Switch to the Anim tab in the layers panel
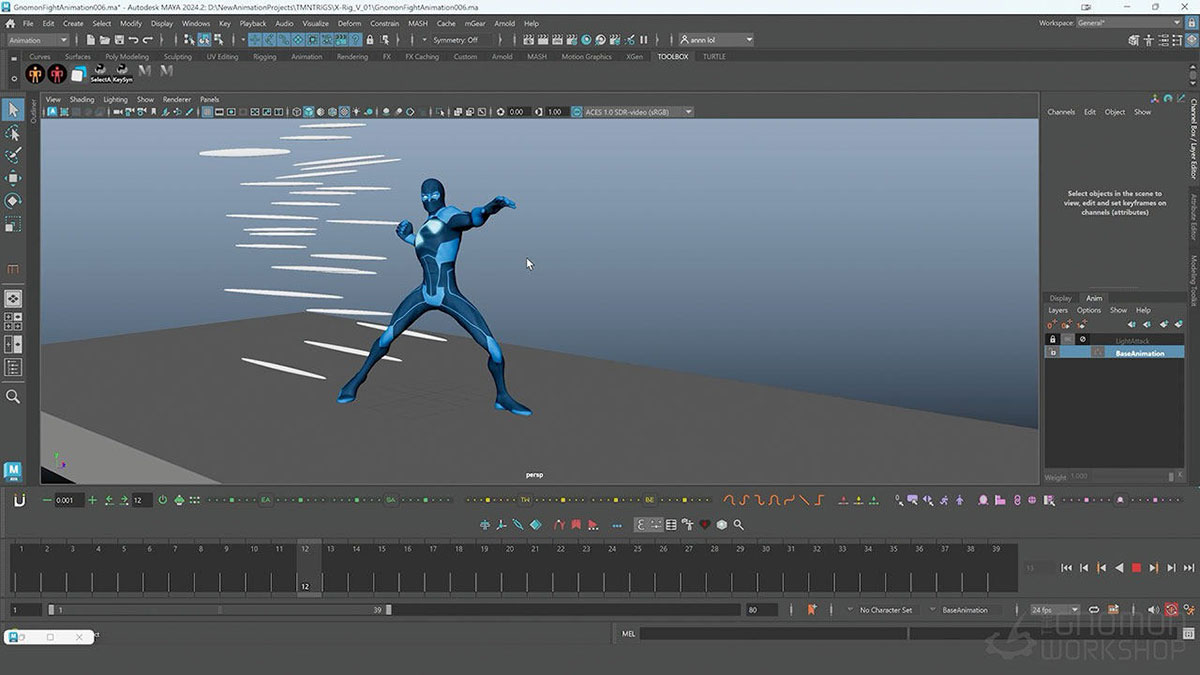Viewport: 1200px width, 675px height. coord(1093,297)
